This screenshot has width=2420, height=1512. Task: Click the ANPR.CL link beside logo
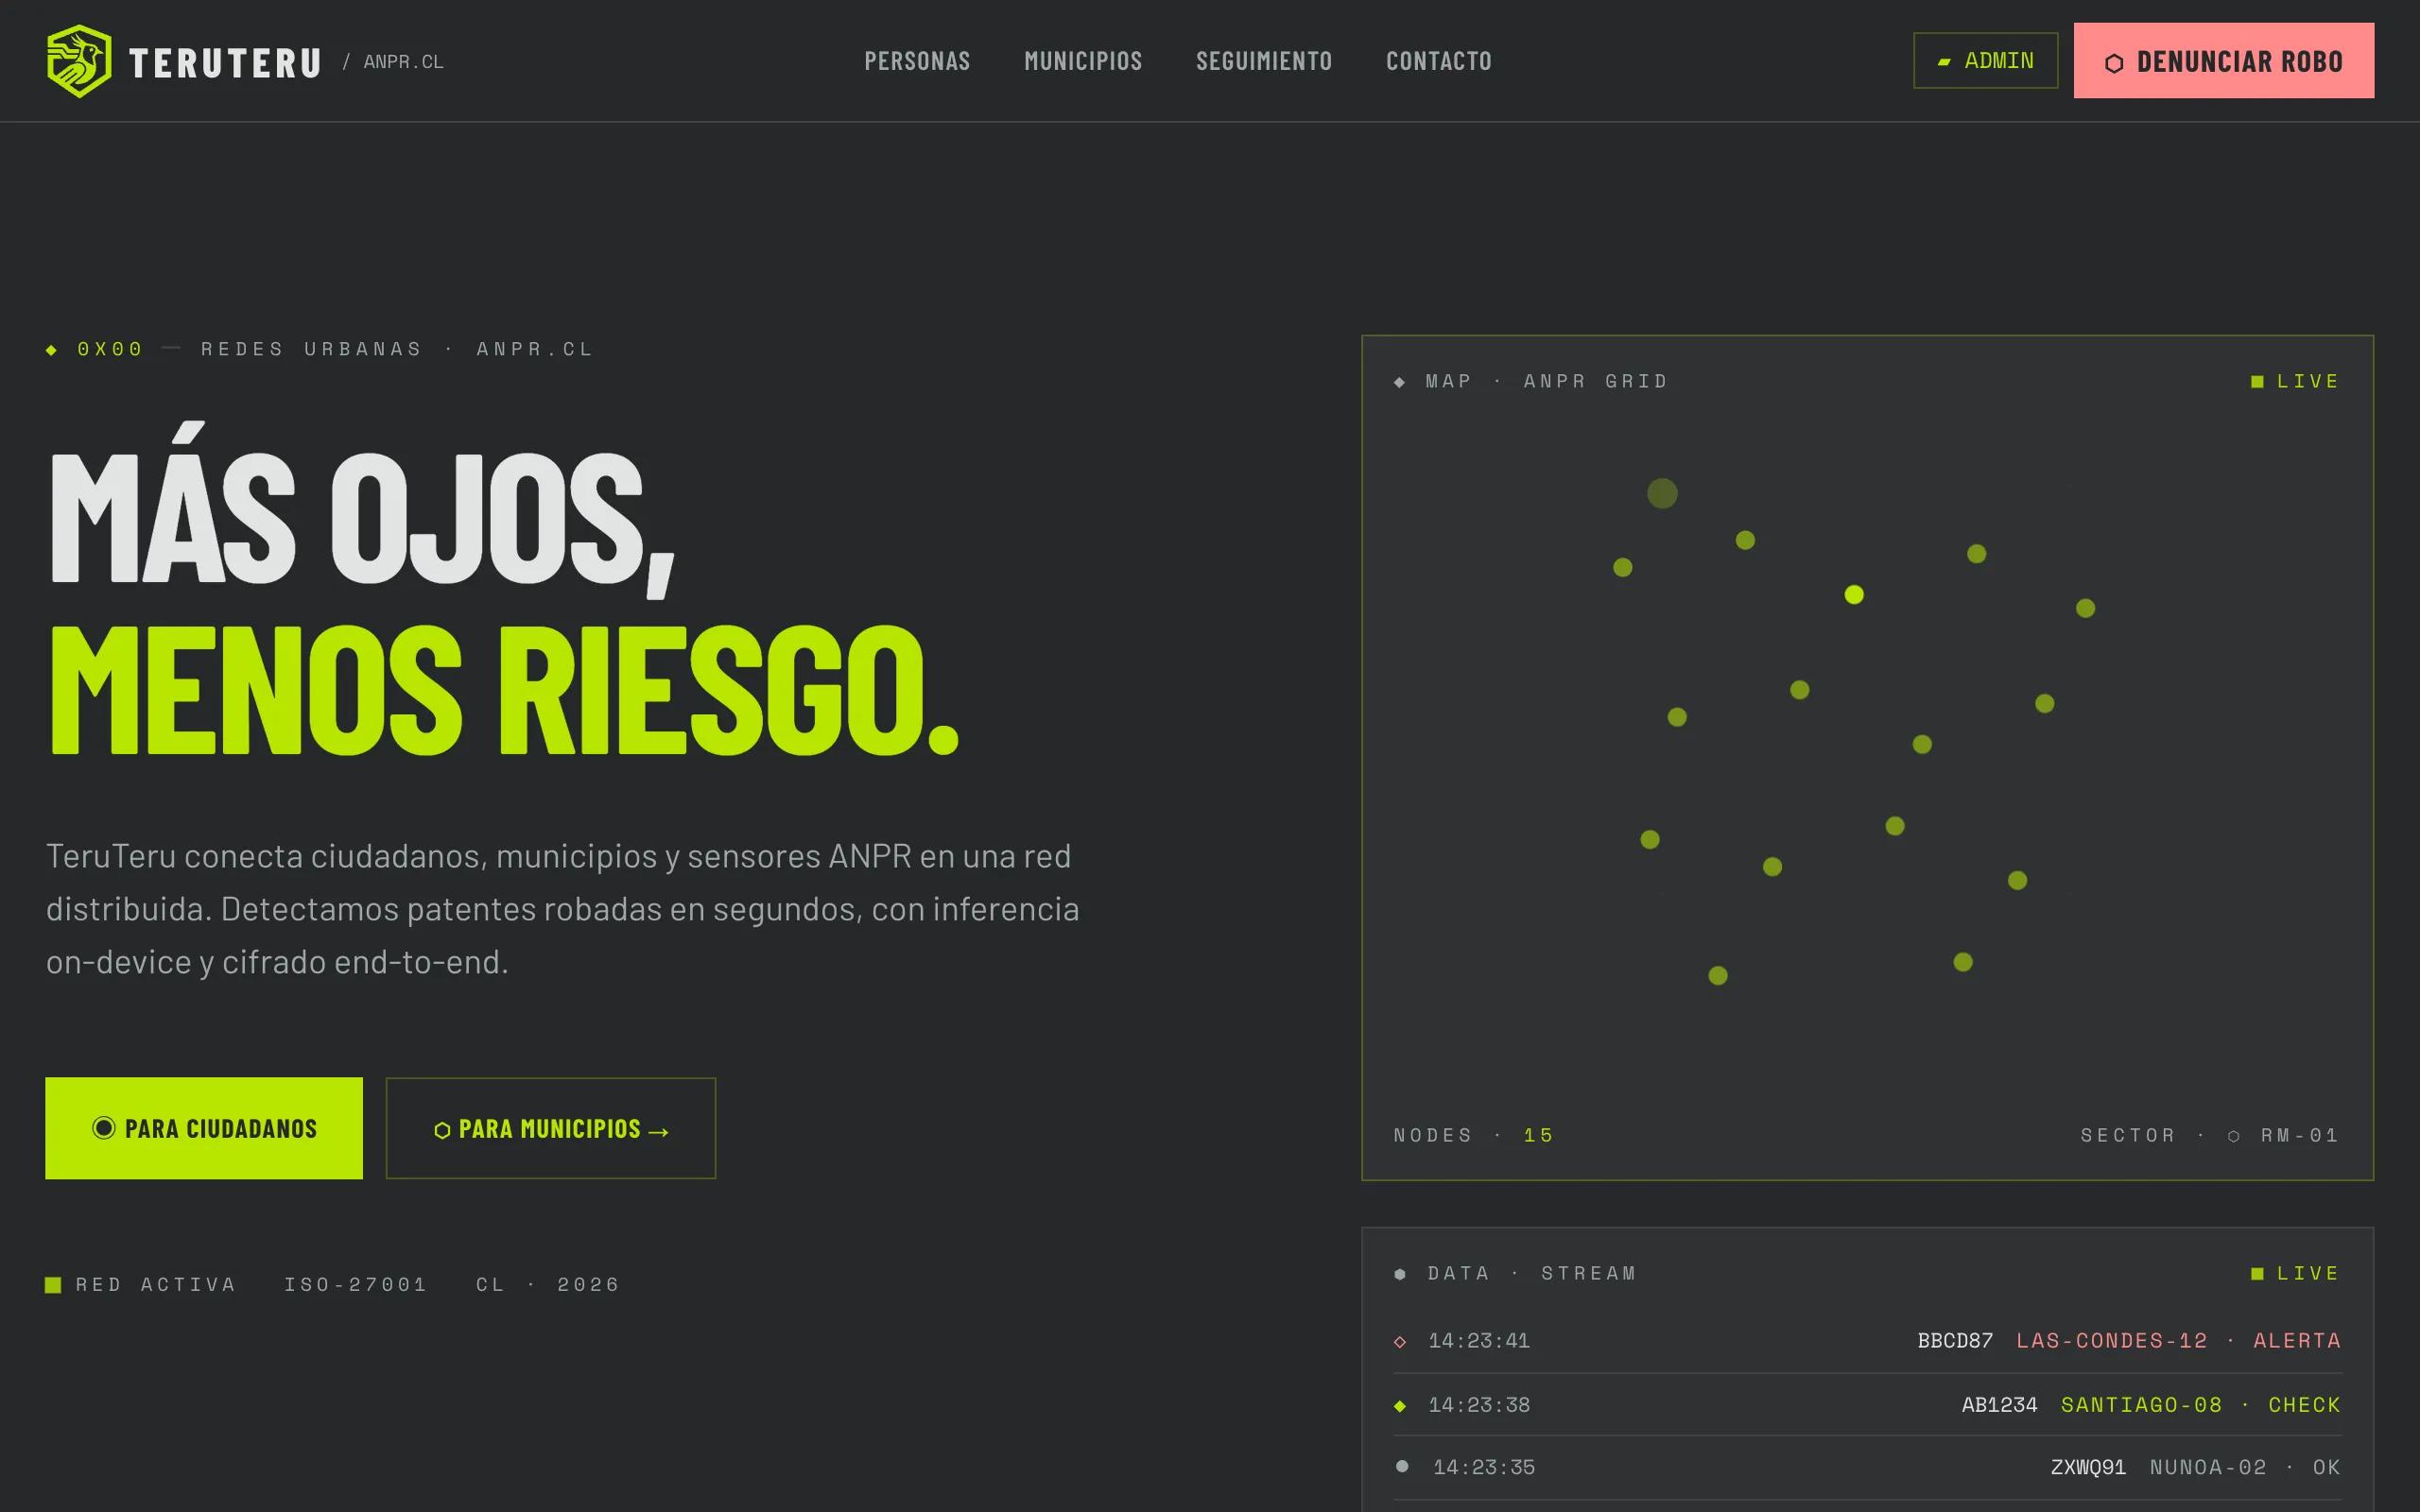(403, 62)
